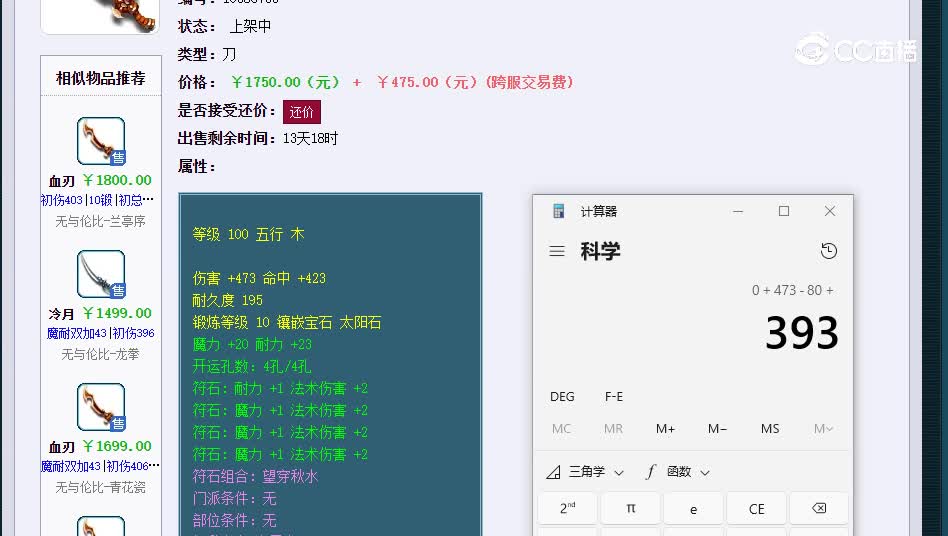Click the 符石组合: 望穿秋水 line
The width and height of the screenshot is (948, 536).
[255, 476]
